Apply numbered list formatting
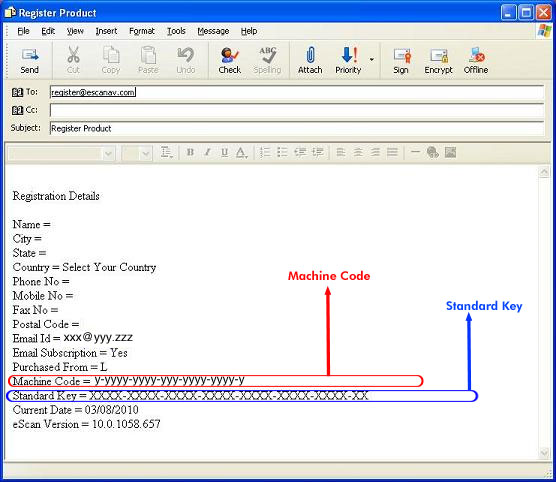The height and width of the screenshot is (482, 556). coord(265,153)
